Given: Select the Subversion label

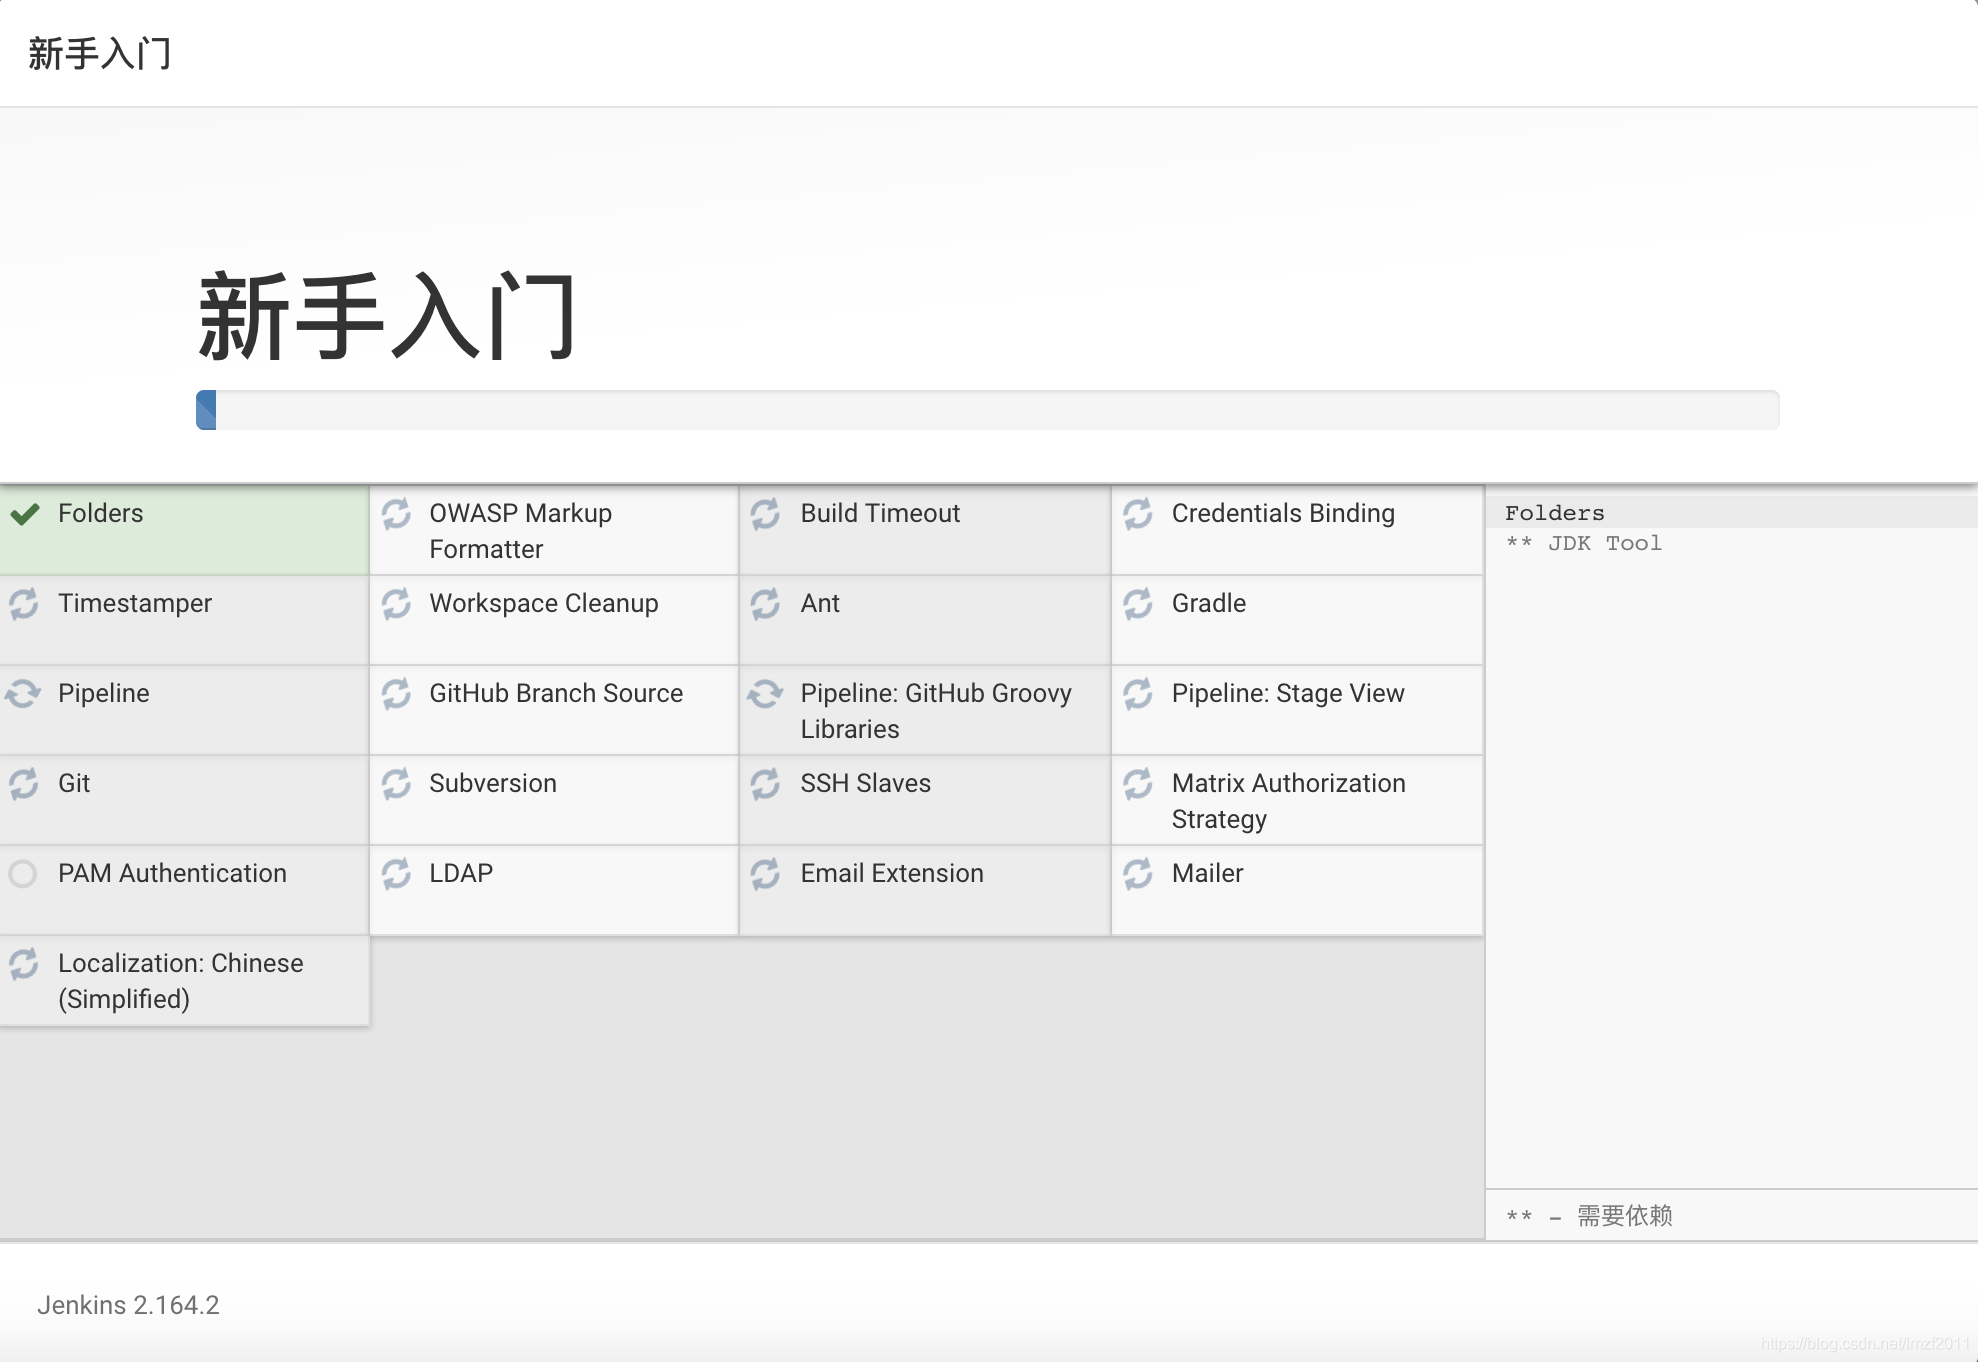Looking at the screenshot, I should 493,783.
